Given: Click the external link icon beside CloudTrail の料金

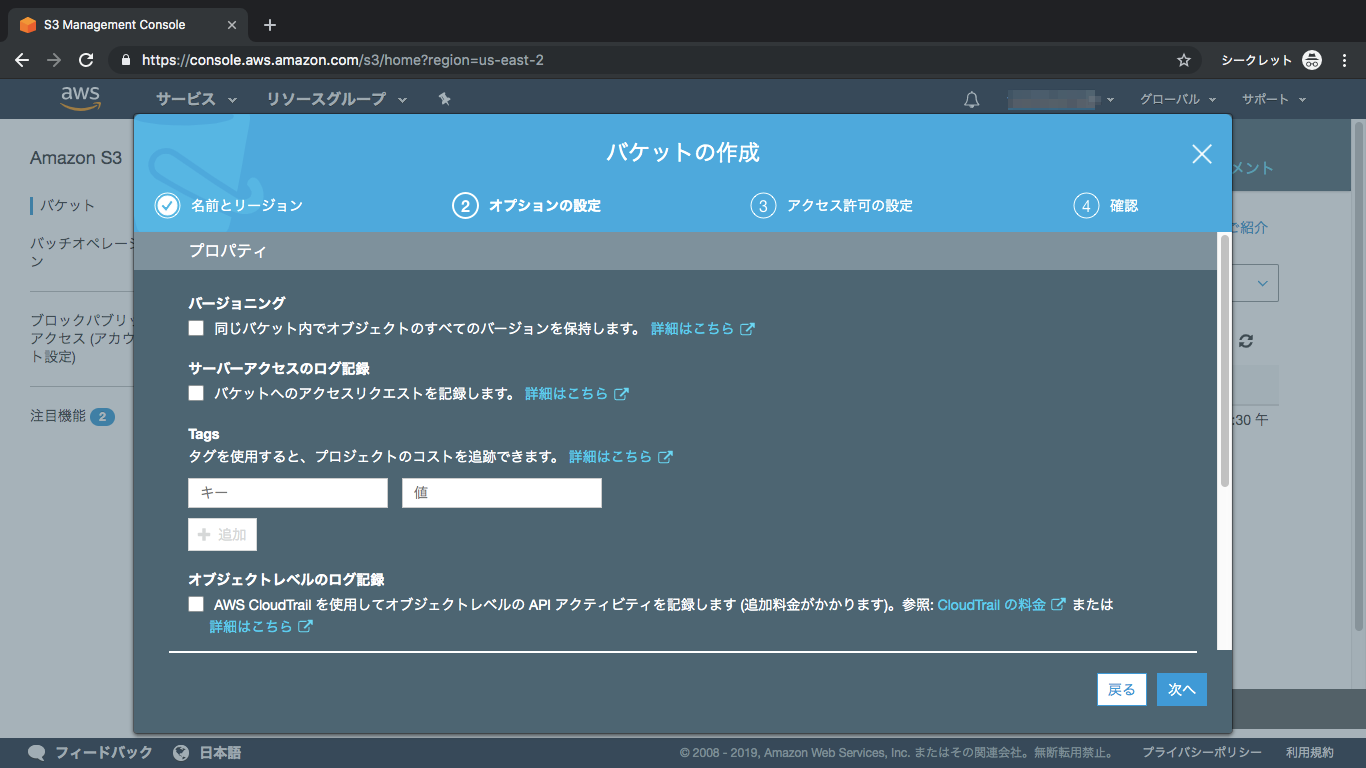Looking at the screenshot, I should click(x=1058, y=604).
